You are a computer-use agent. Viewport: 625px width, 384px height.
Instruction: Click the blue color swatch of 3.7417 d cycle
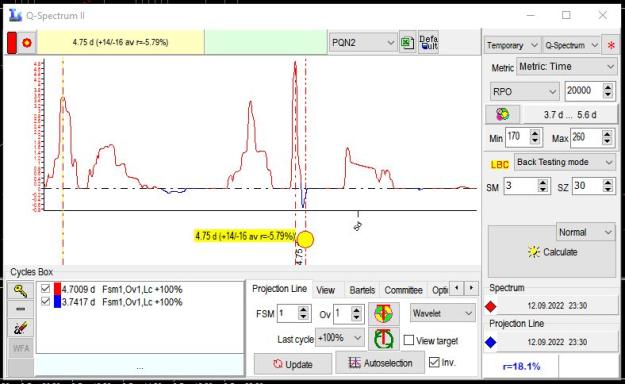tap(57, 301)
